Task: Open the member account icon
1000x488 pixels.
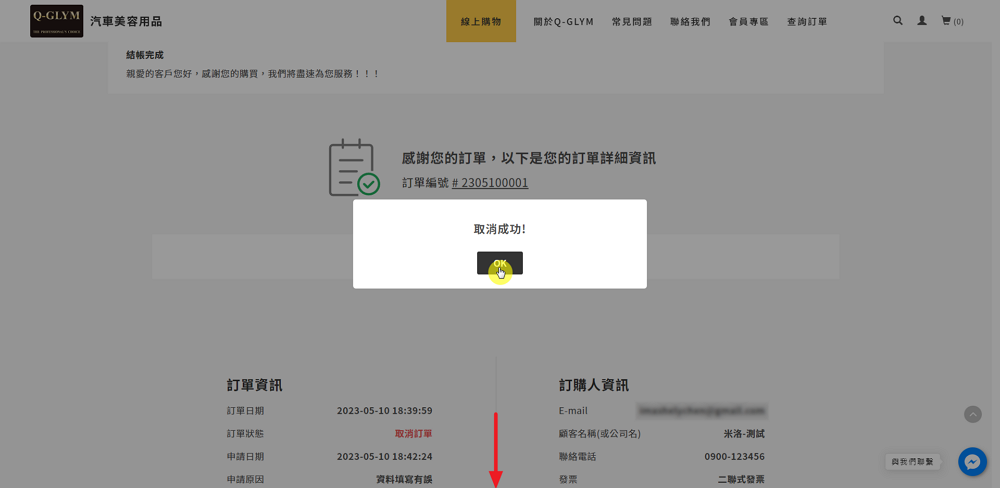Action: [x=922, y=20]
